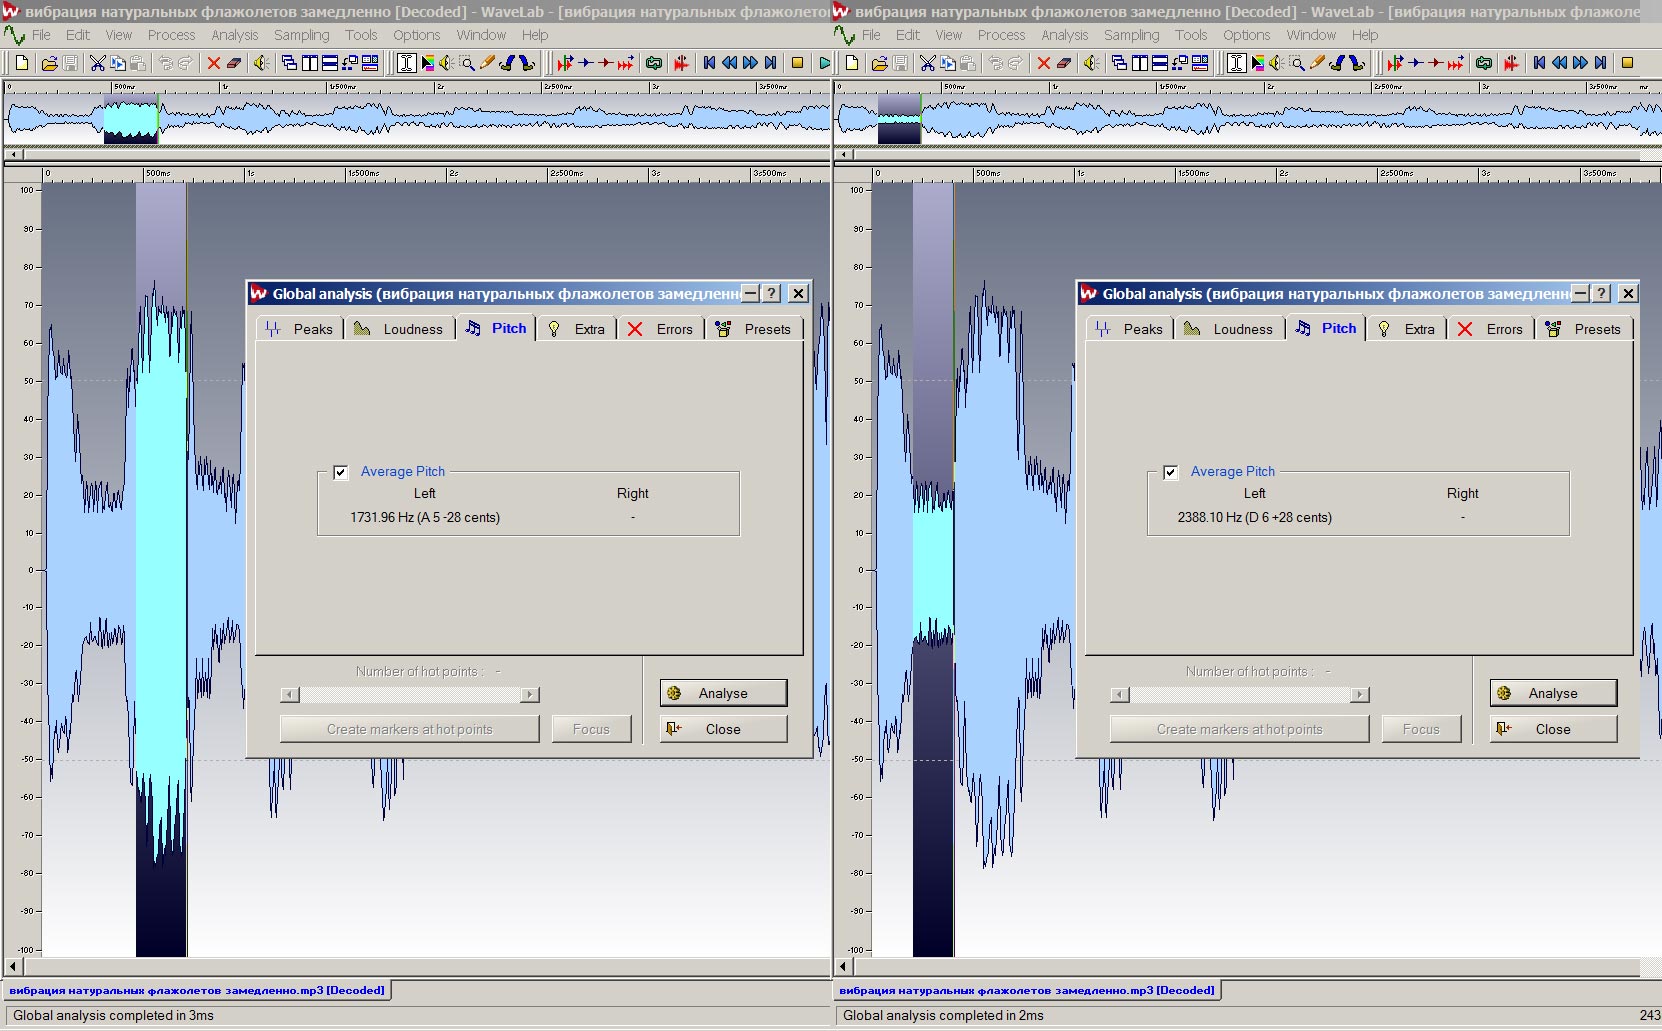1662x1031 pixels.
Task: Click the Open folder icon in left WaveLab window
Action: (48, 63)
